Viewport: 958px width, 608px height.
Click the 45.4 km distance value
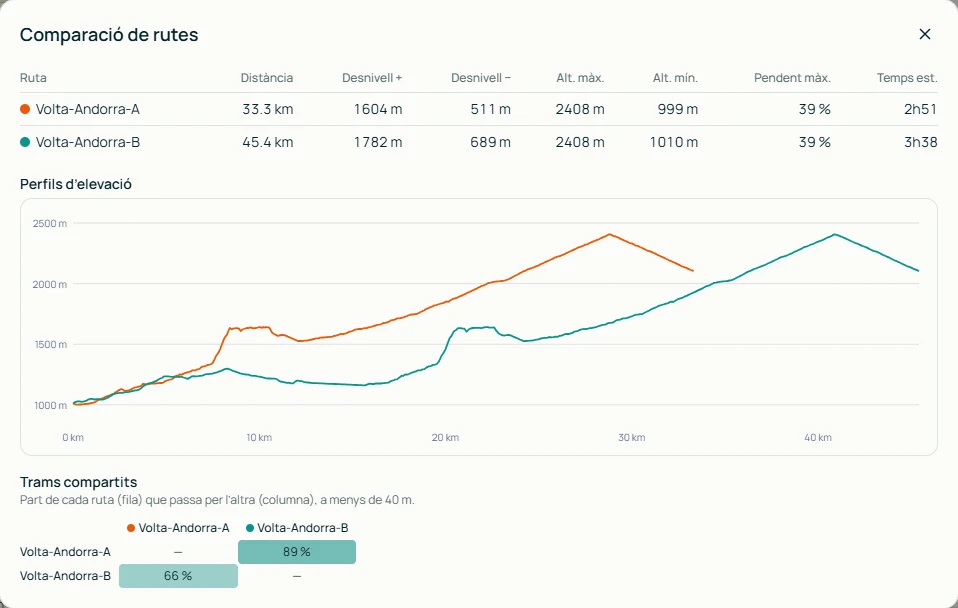(268, 142)
